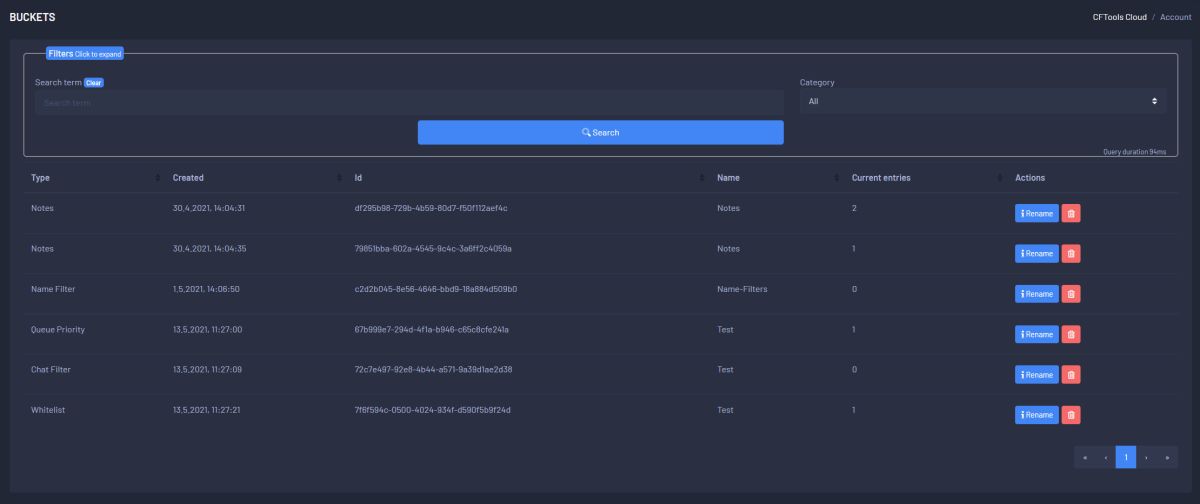
Task: Click the BUCKETS page title
Action: [x=32, y=17]
